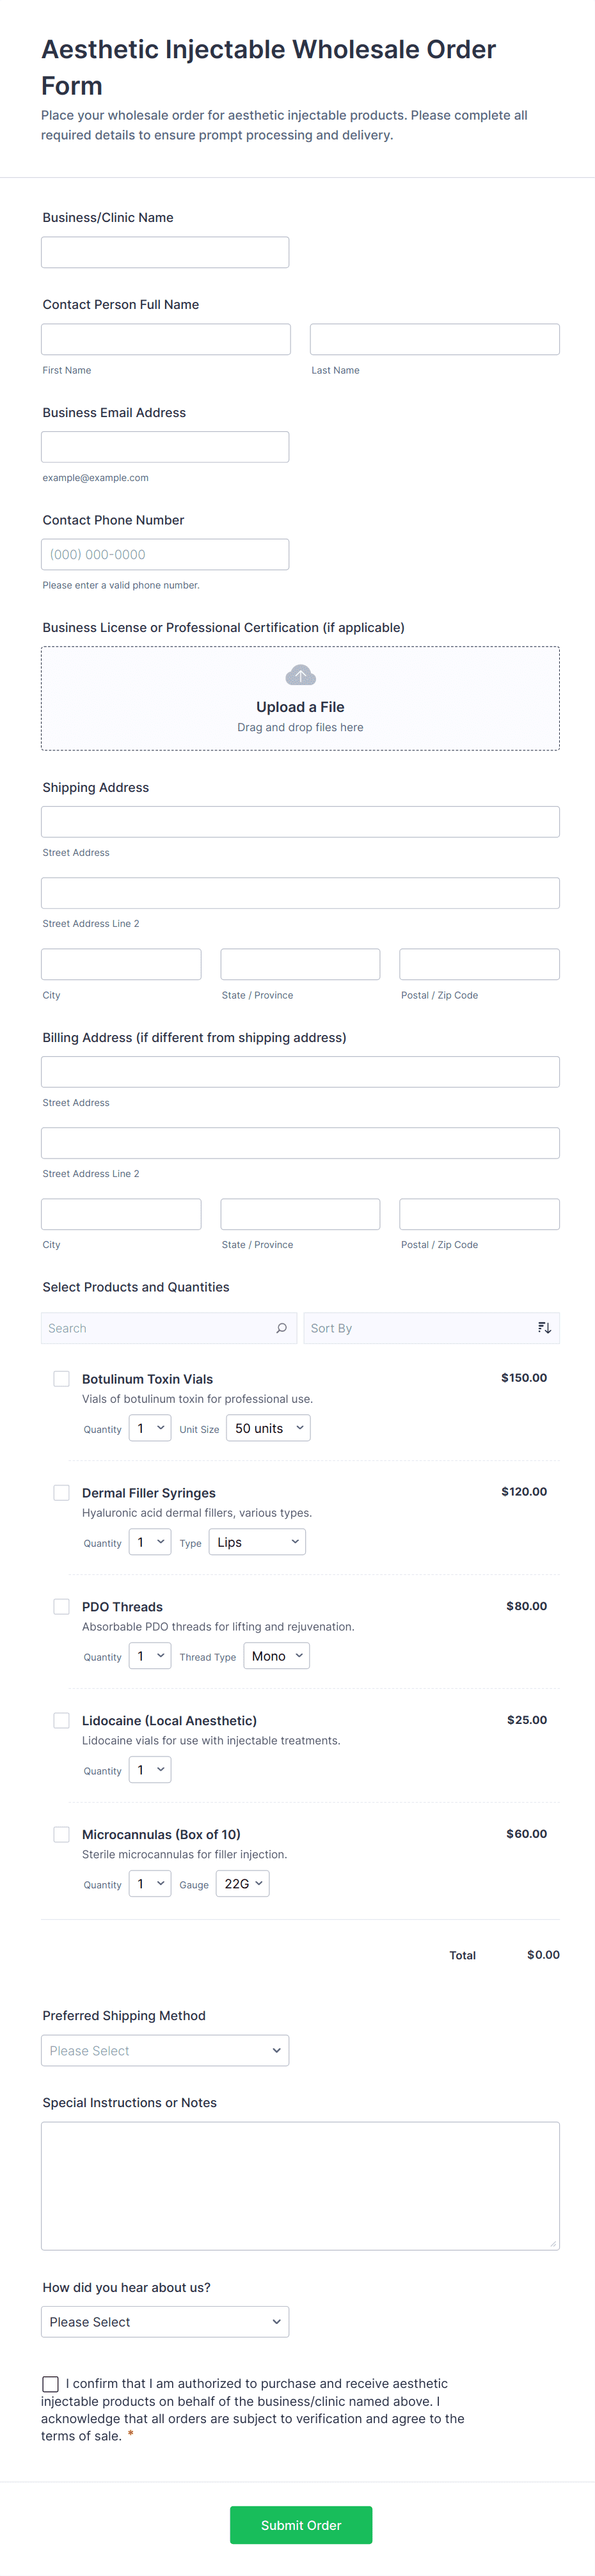
Task: Check the Botulinum Toxin Vials checkbox
Action: (62, 1379)
